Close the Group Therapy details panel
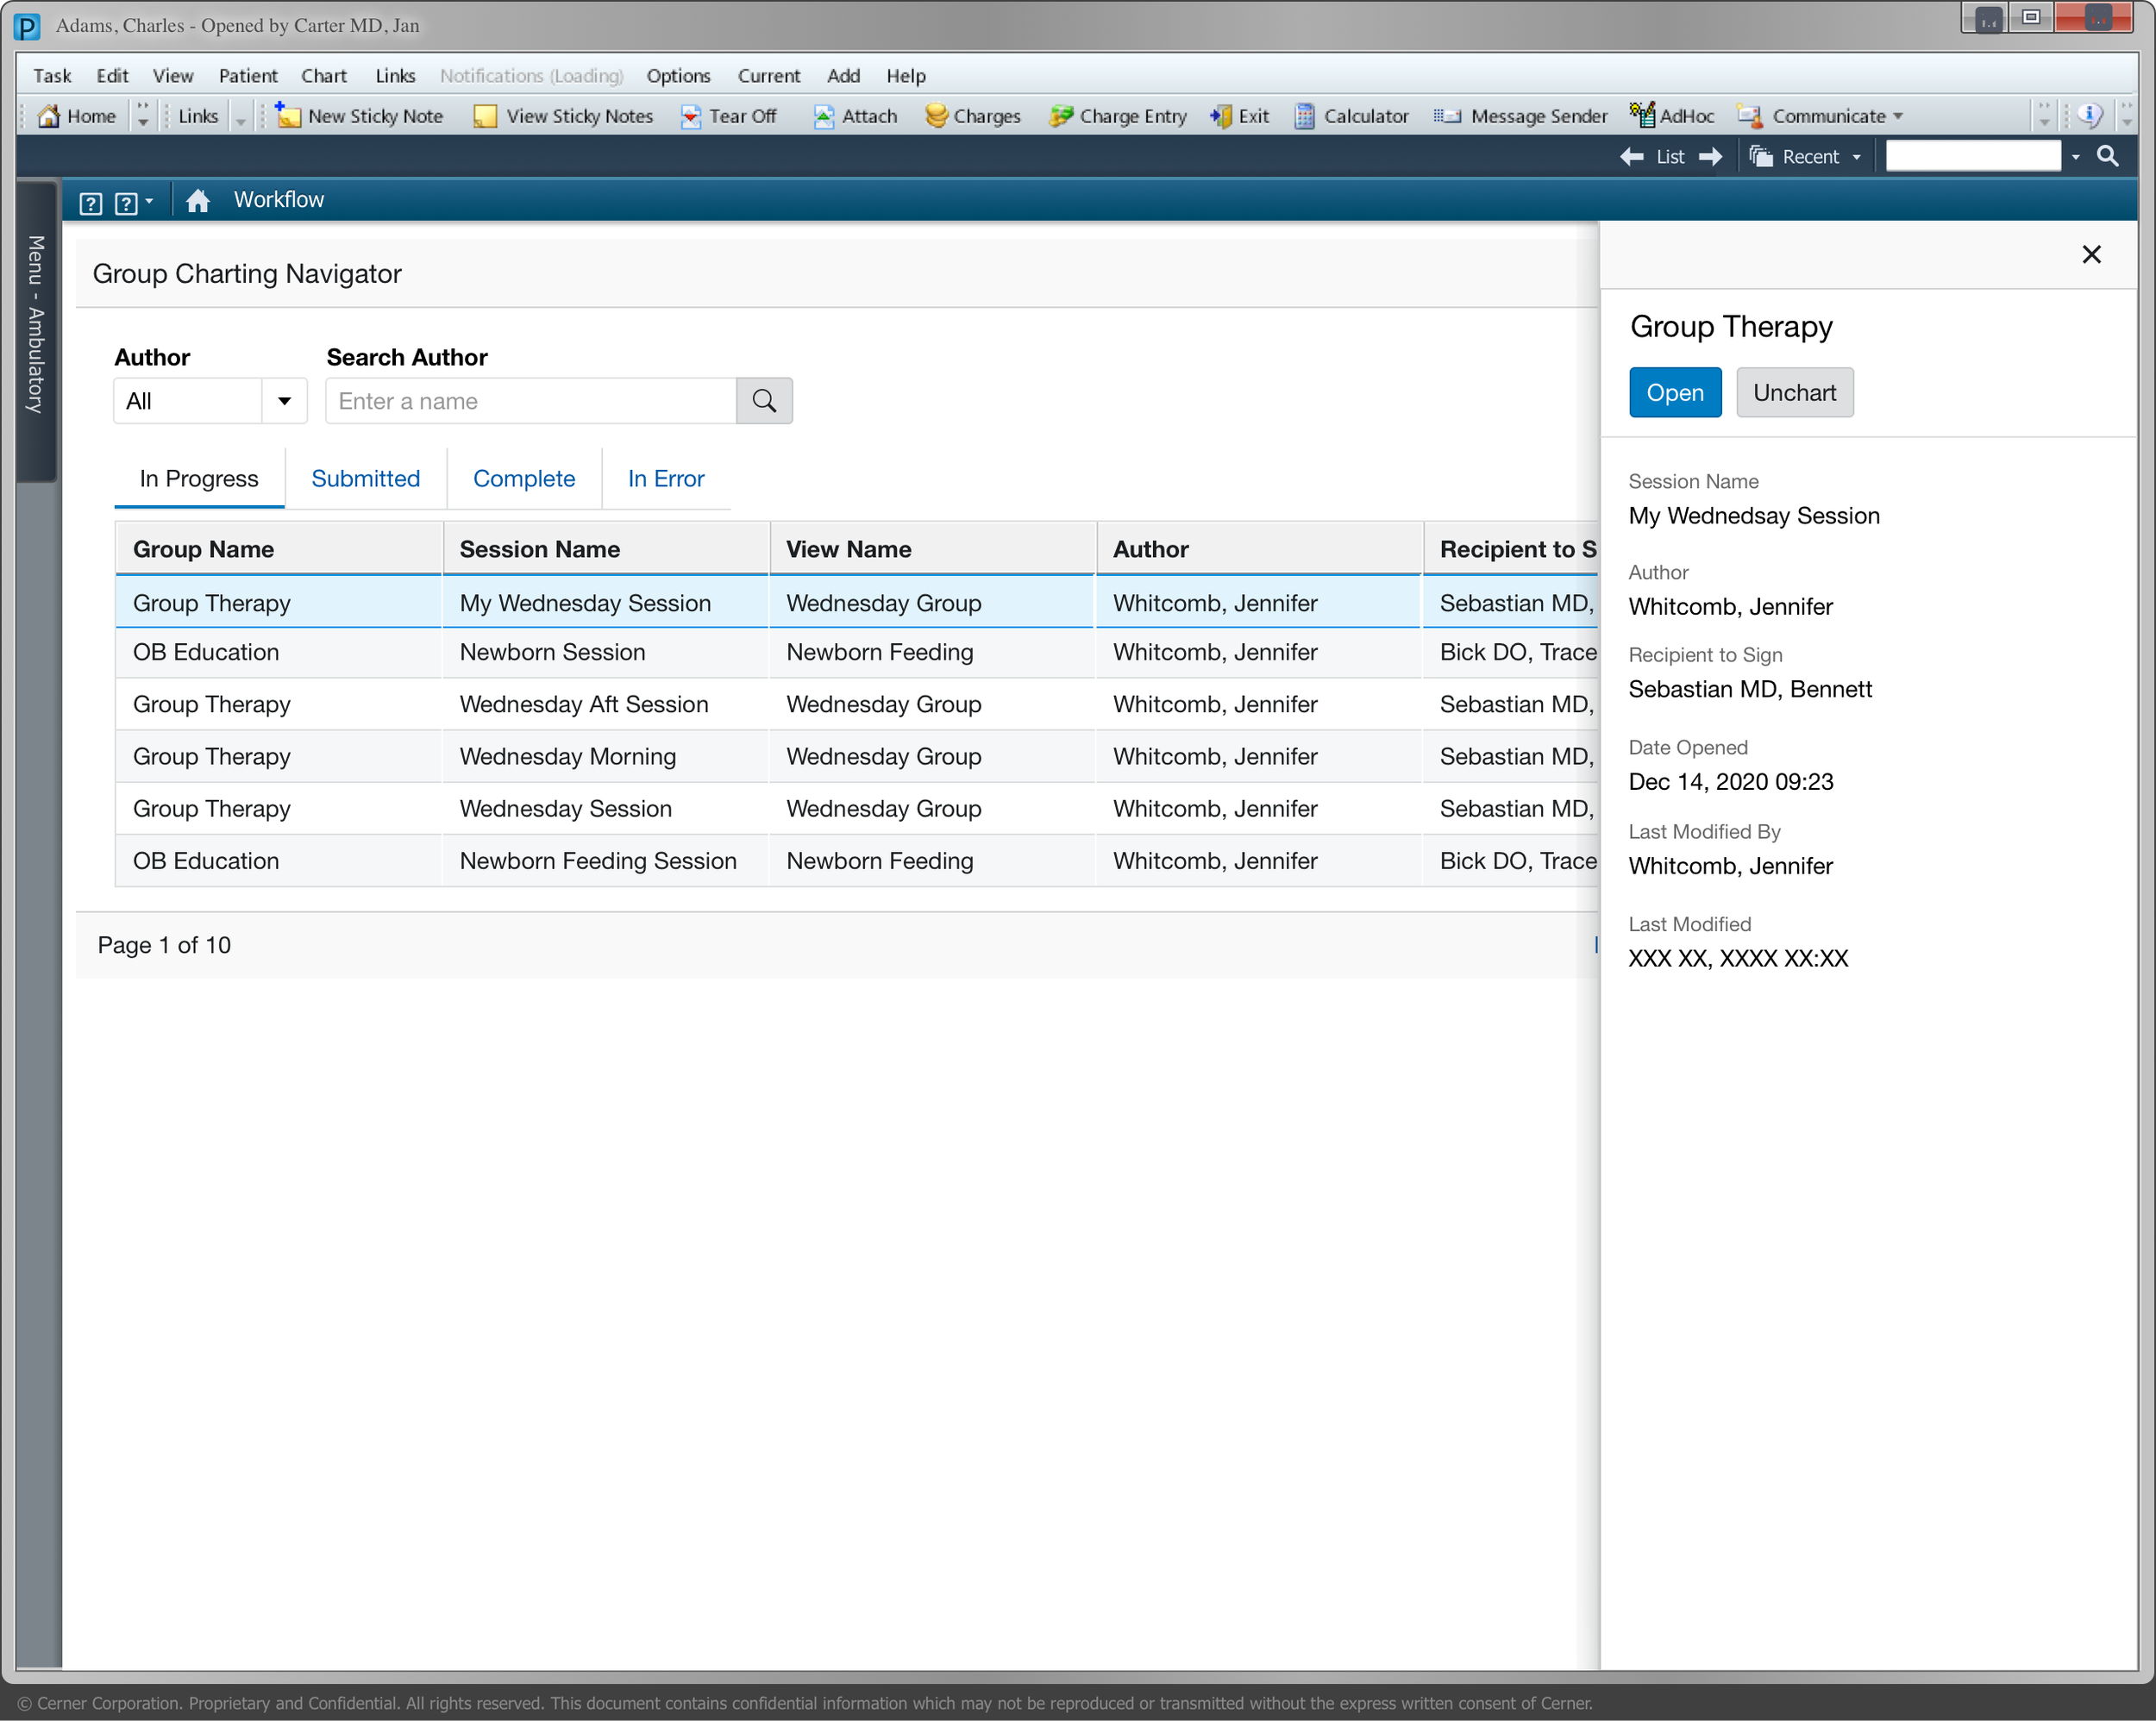Screen dimensions: 2156x1721 [2091, 255]
